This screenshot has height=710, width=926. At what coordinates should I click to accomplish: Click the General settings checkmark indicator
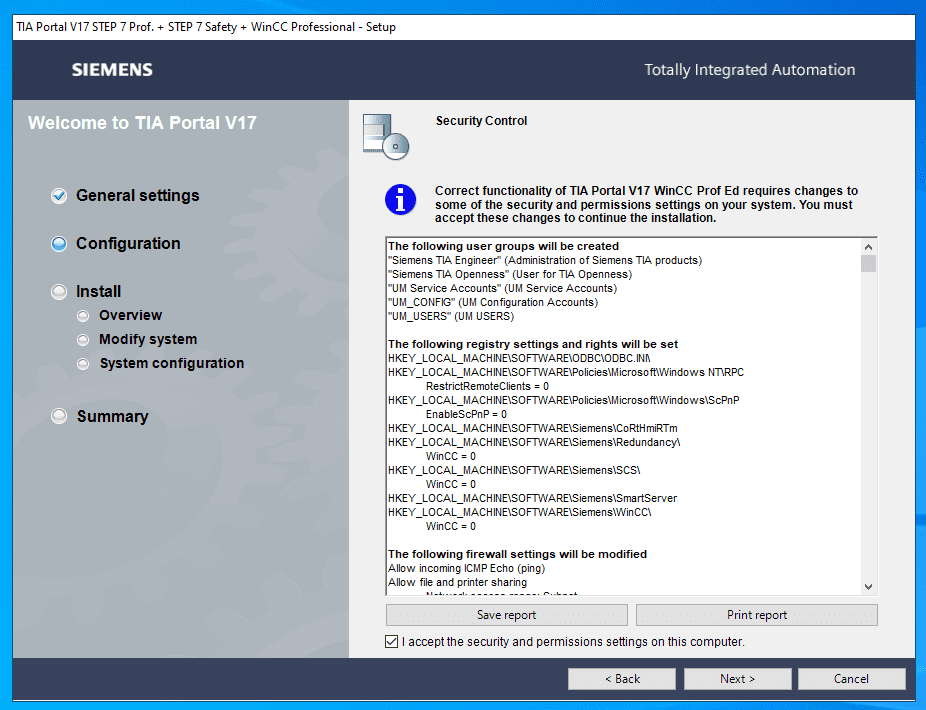(59, 196)
